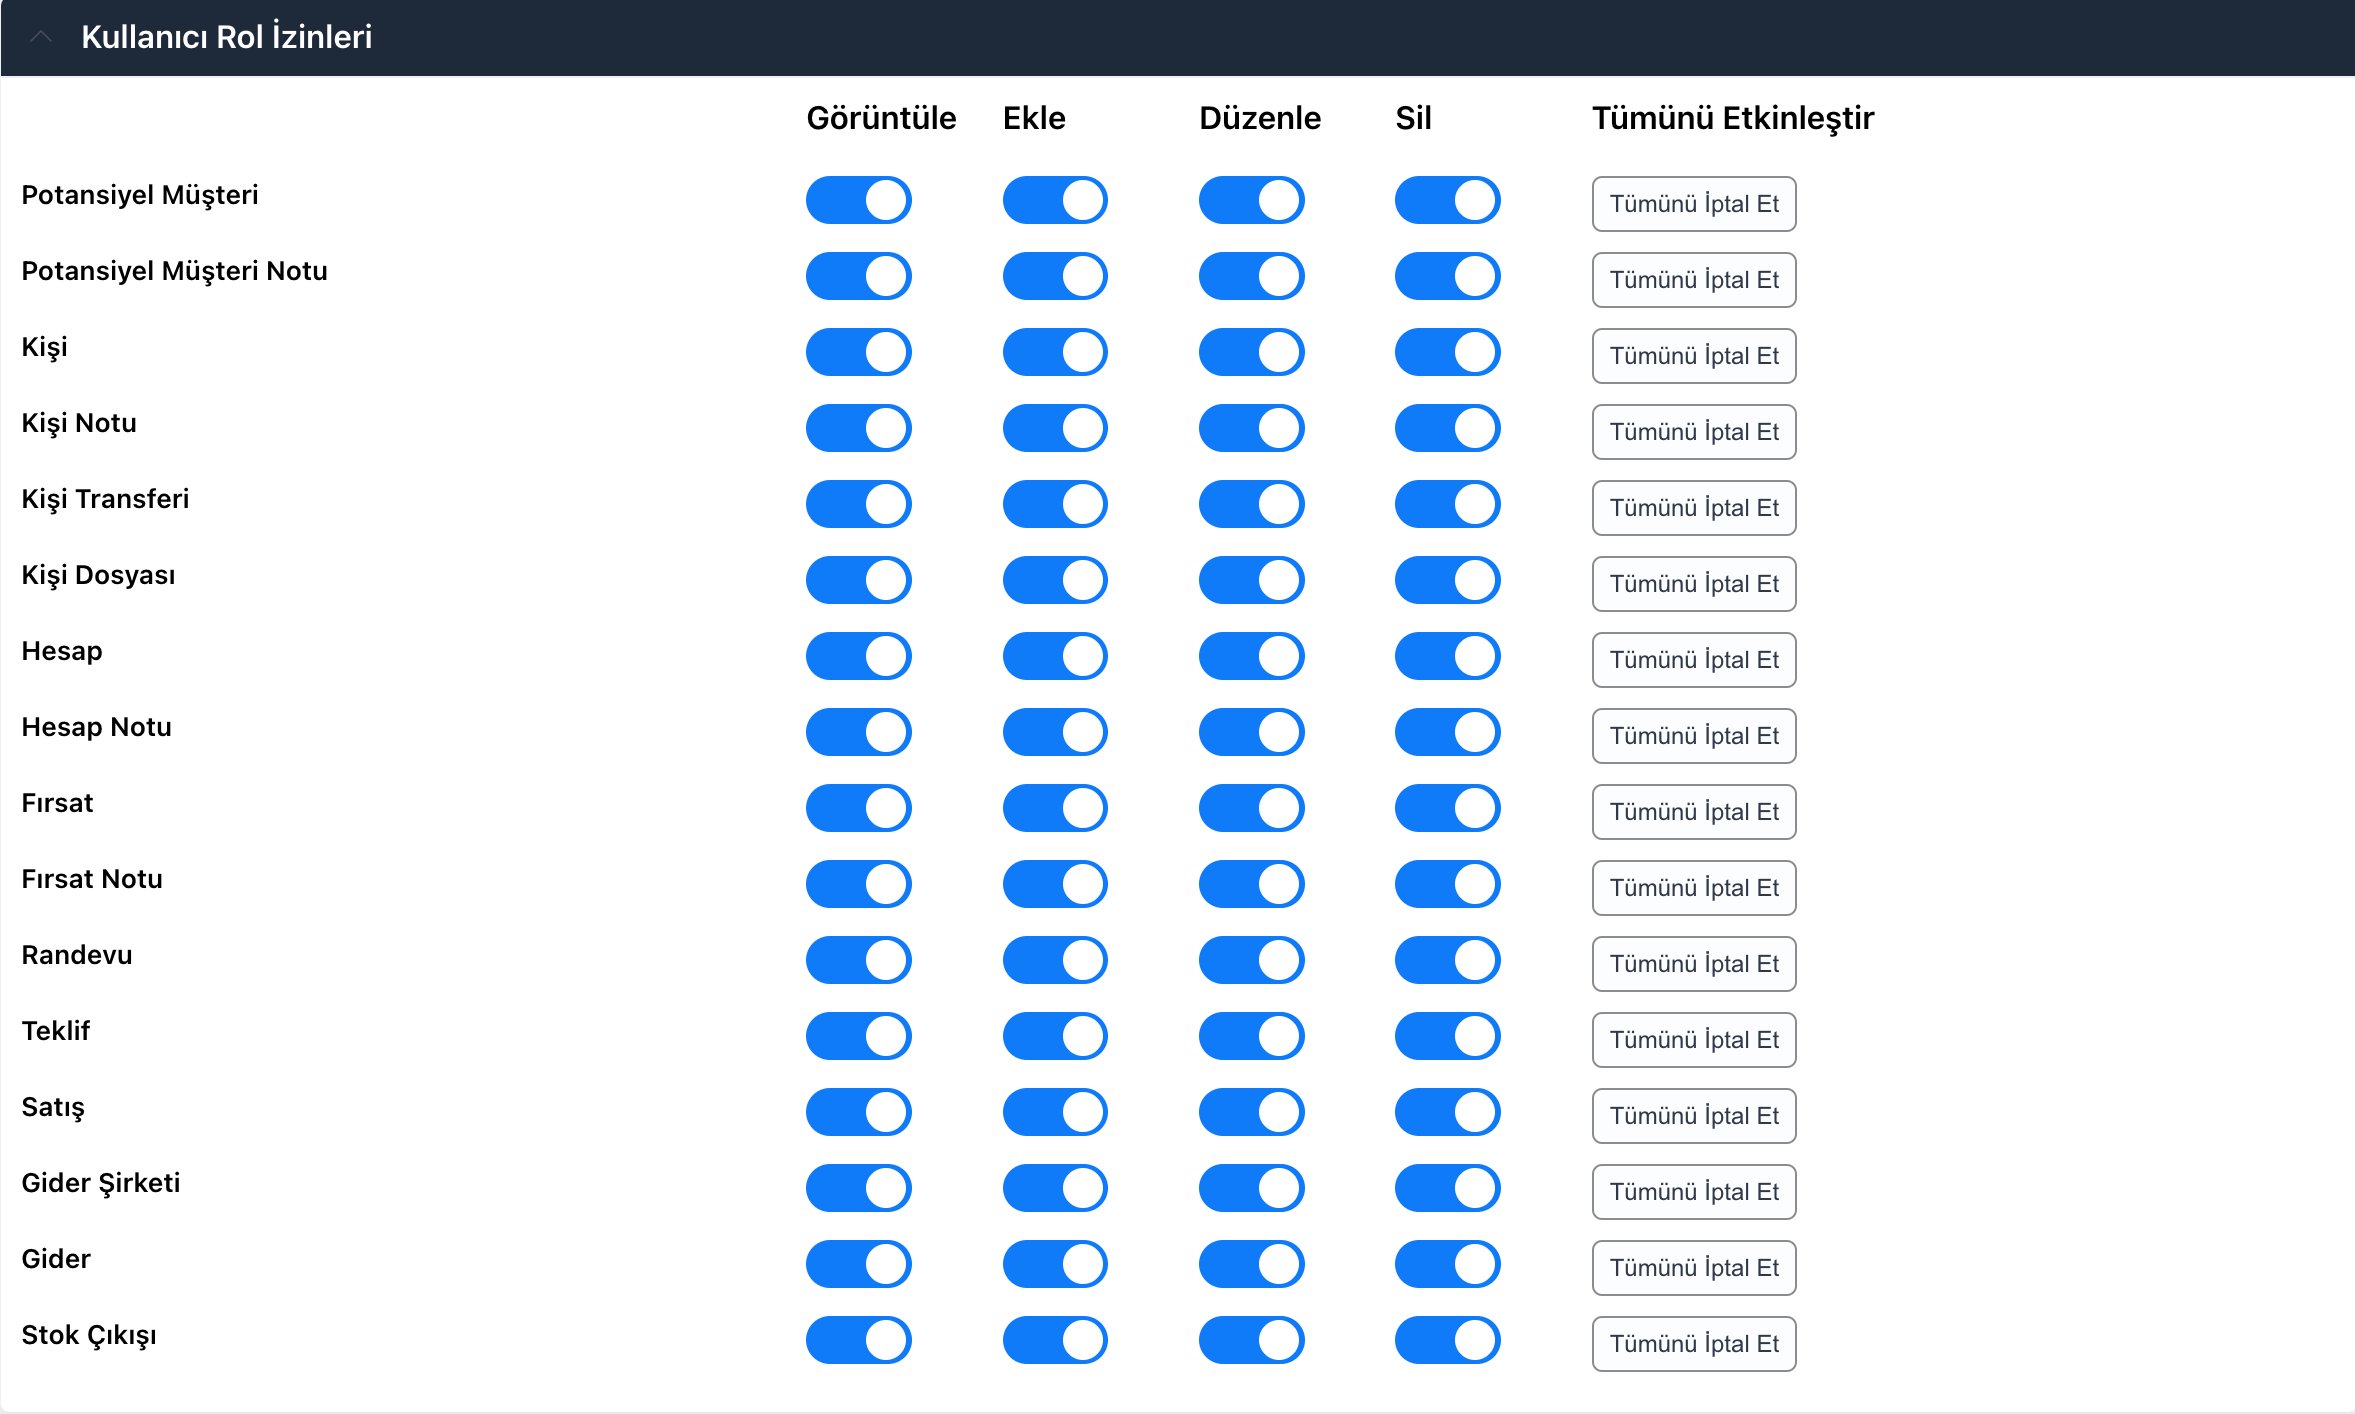Disable Ekle permission for Teklif
This screenshot has height=1414, width=2355.
coord(1055,1036)
